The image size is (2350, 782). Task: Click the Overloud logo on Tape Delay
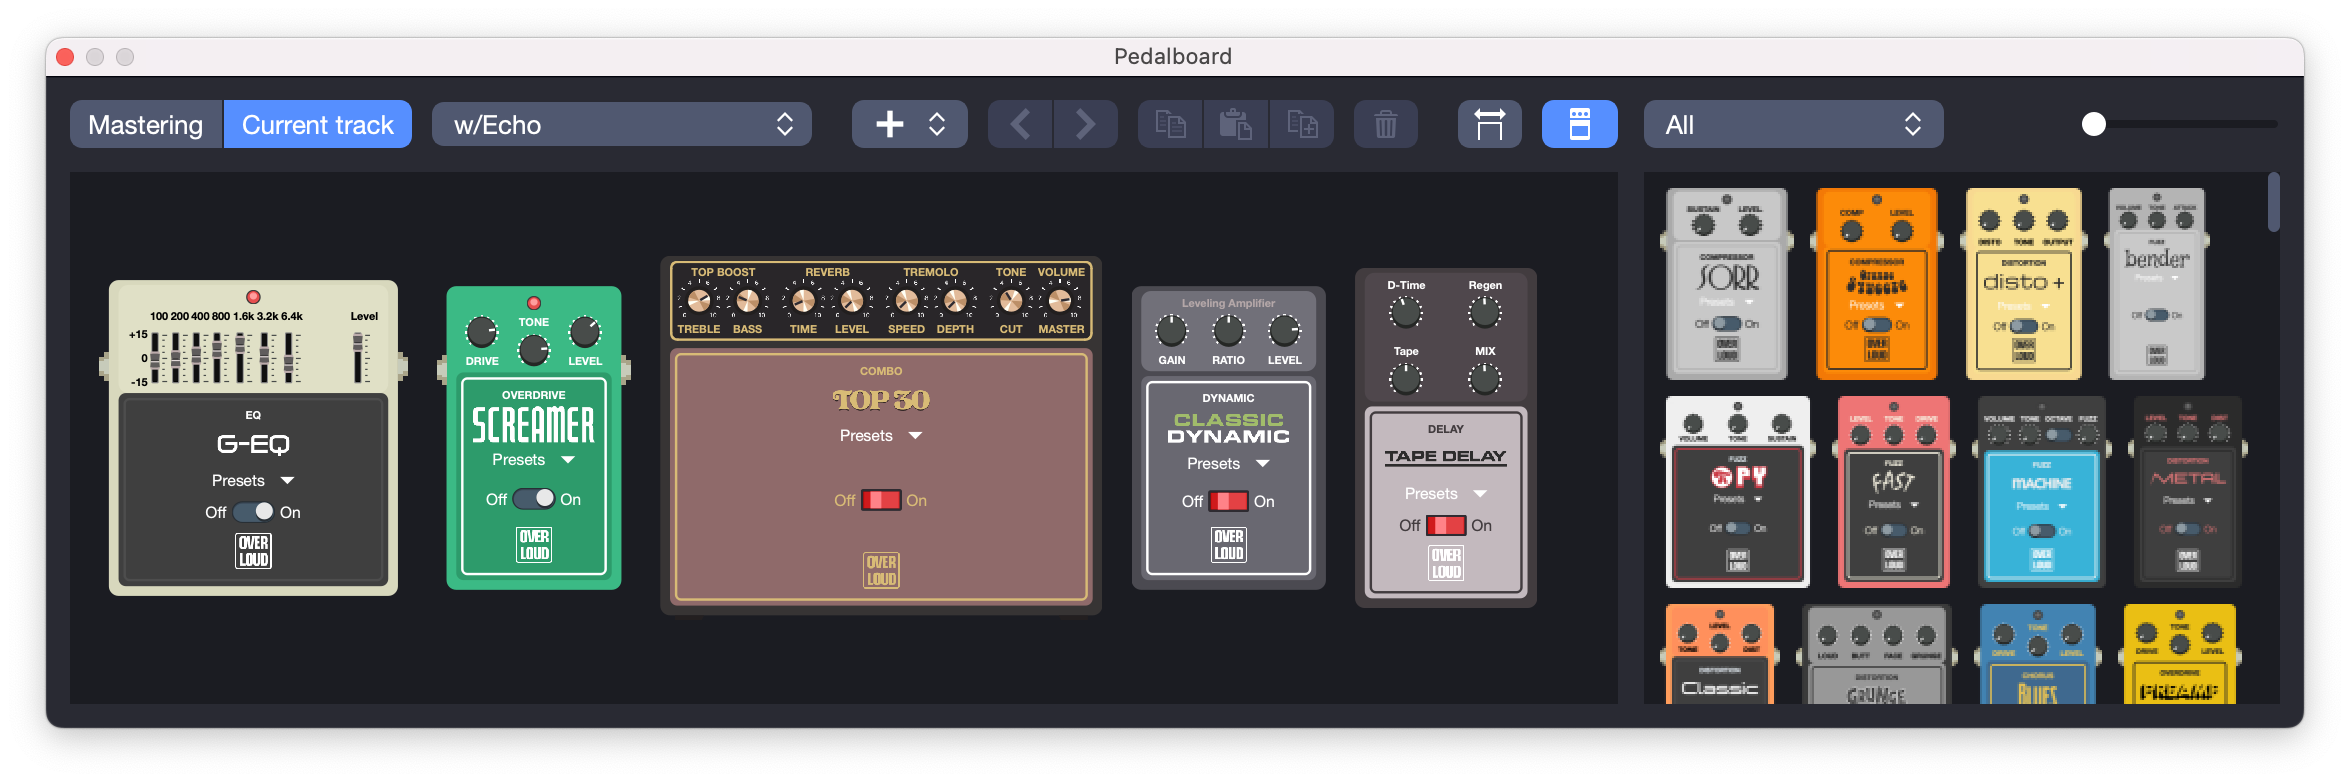click(1446, 563)
